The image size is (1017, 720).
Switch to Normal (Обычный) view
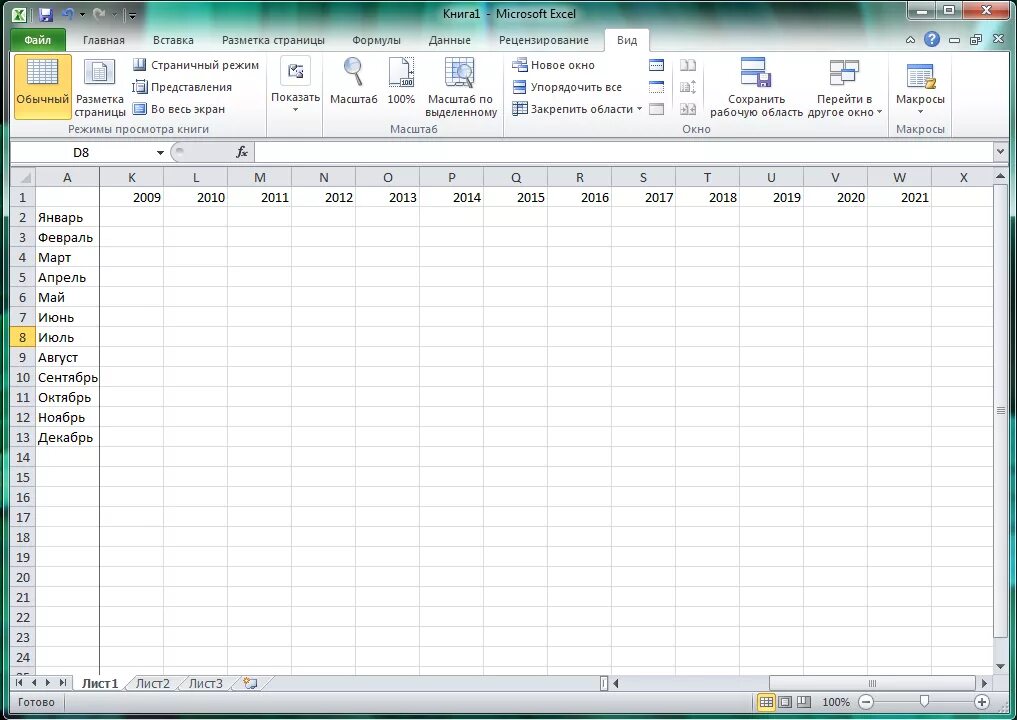42,87
